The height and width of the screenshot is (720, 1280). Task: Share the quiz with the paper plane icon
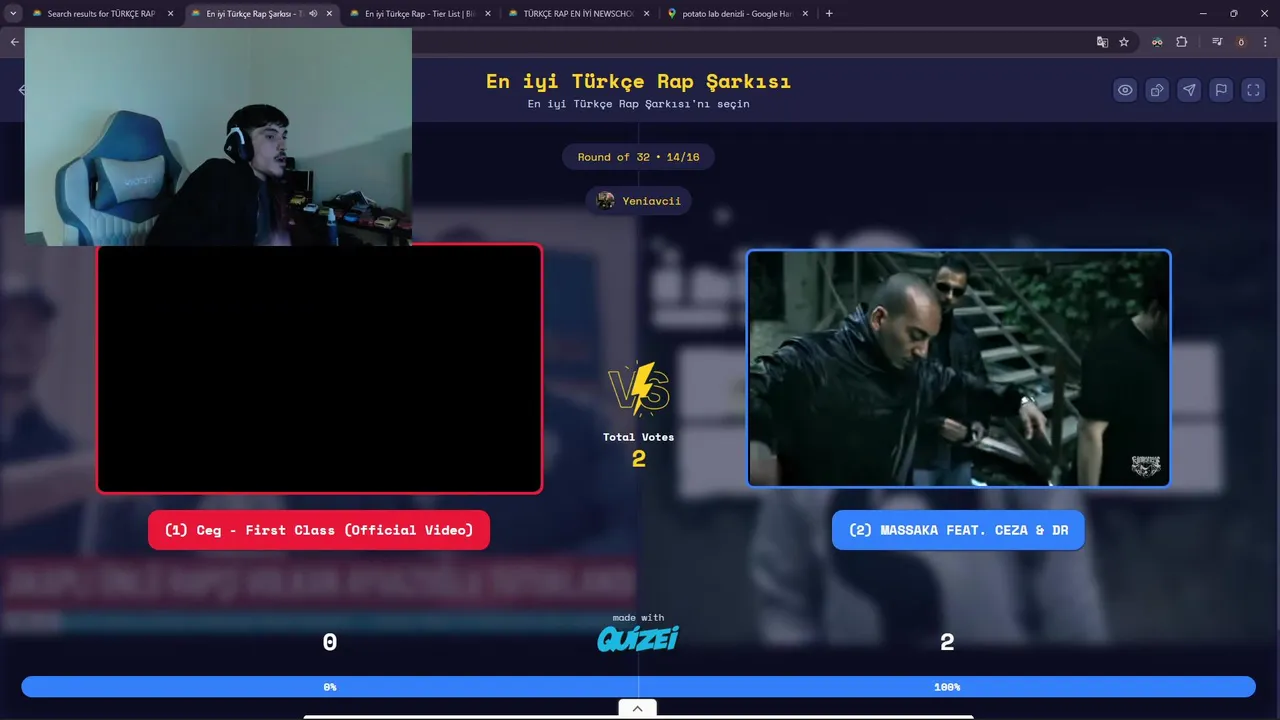[x=1189, y=90]
